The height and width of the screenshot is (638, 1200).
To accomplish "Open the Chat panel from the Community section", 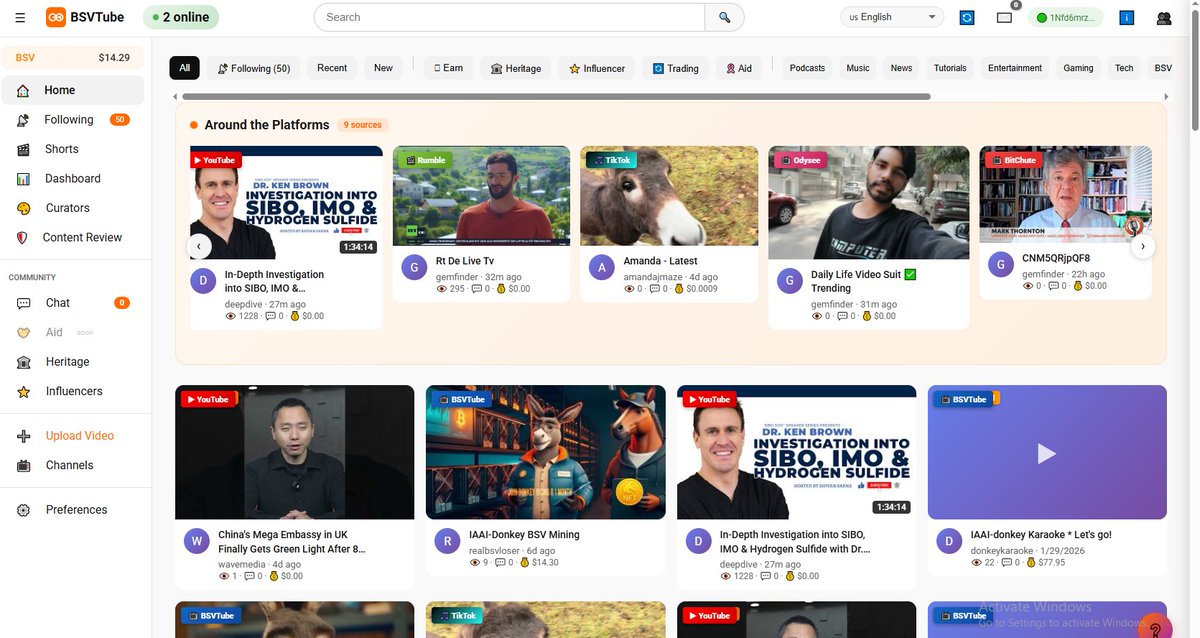I will point(57,302).
